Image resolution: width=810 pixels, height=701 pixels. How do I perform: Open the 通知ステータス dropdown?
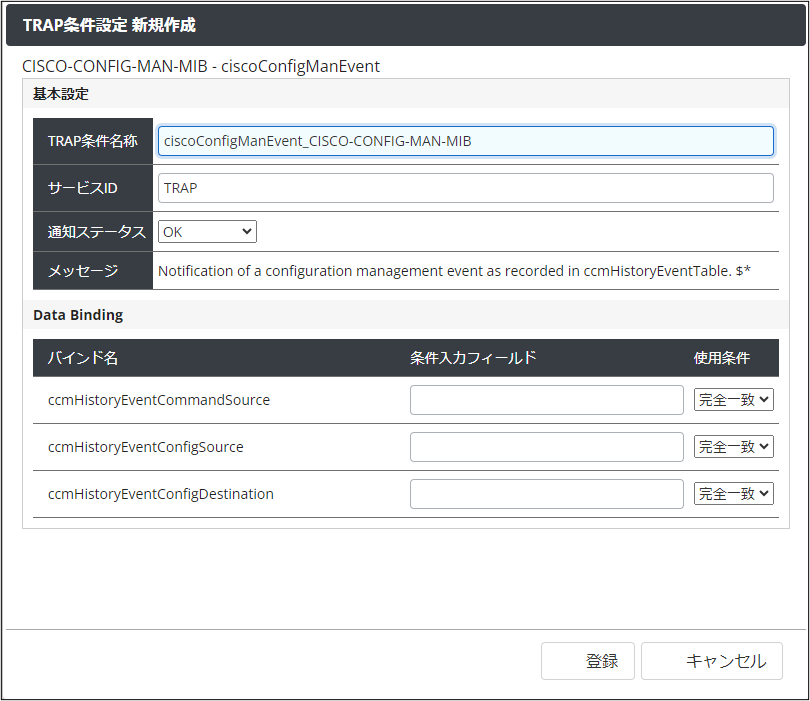(206, 231)
